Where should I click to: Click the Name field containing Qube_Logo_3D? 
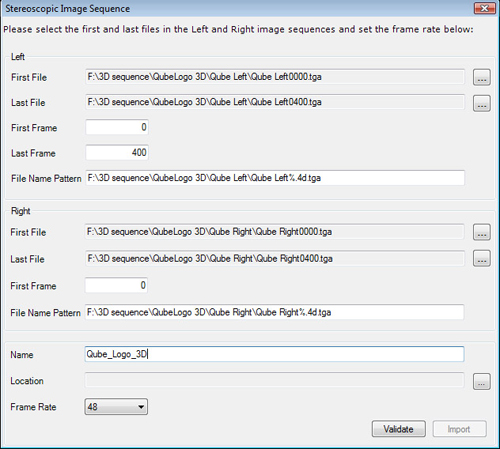coord(274,354)
